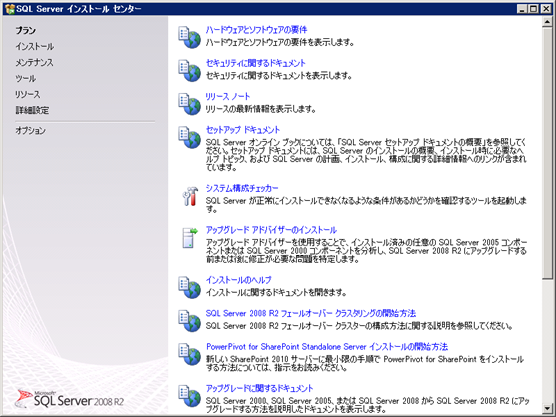This screenshot has height=417, width=556.
Task: Click the icon beside フェールオーバー クラスタリングの開始方法
Action: pos(189,321)
